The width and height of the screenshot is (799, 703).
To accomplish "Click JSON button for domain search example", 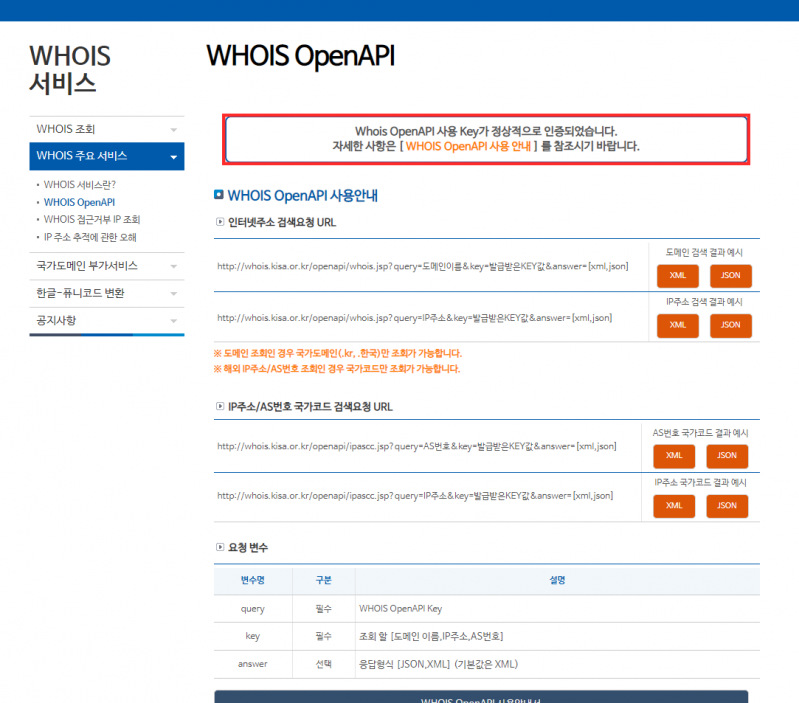I will click(730, 276).
